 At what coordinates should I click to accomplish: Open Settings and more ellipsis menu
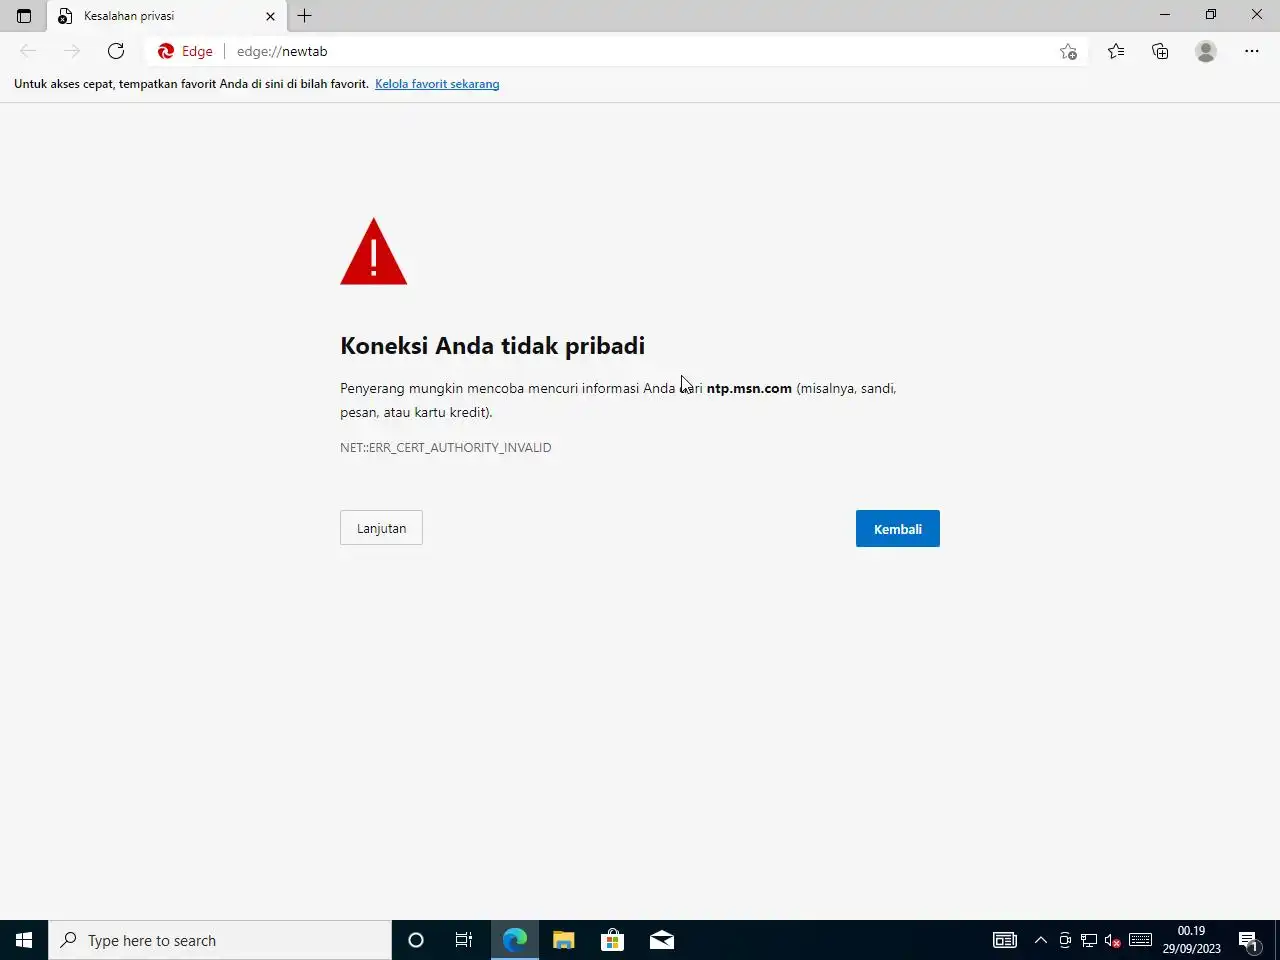[1252, 51]
